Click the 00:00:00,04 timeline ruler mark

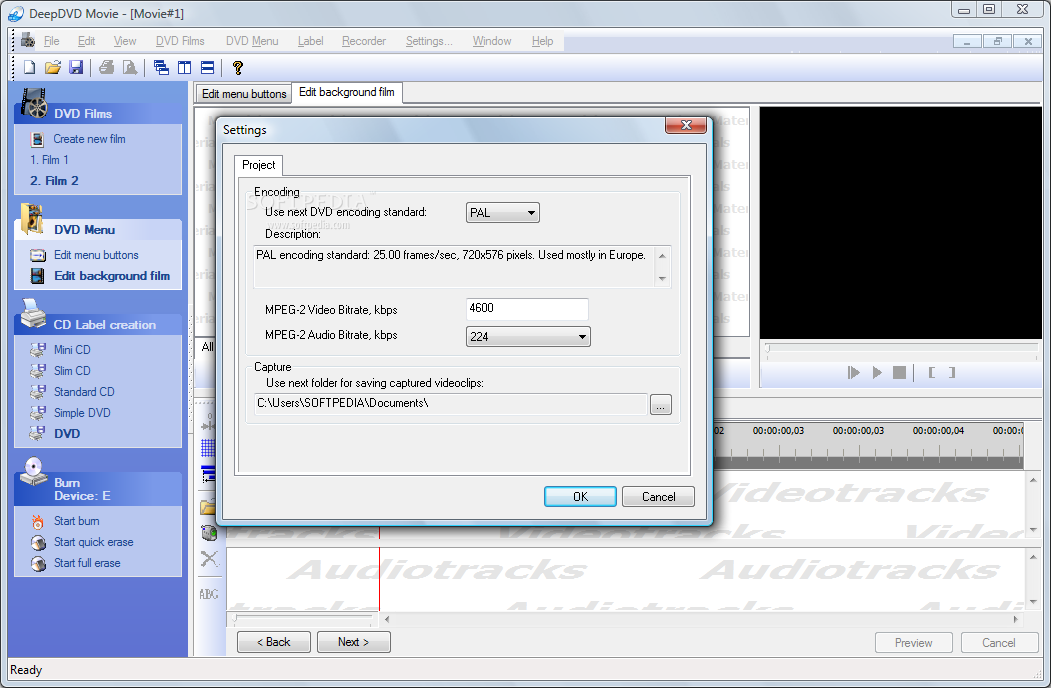tap(938, 431)
